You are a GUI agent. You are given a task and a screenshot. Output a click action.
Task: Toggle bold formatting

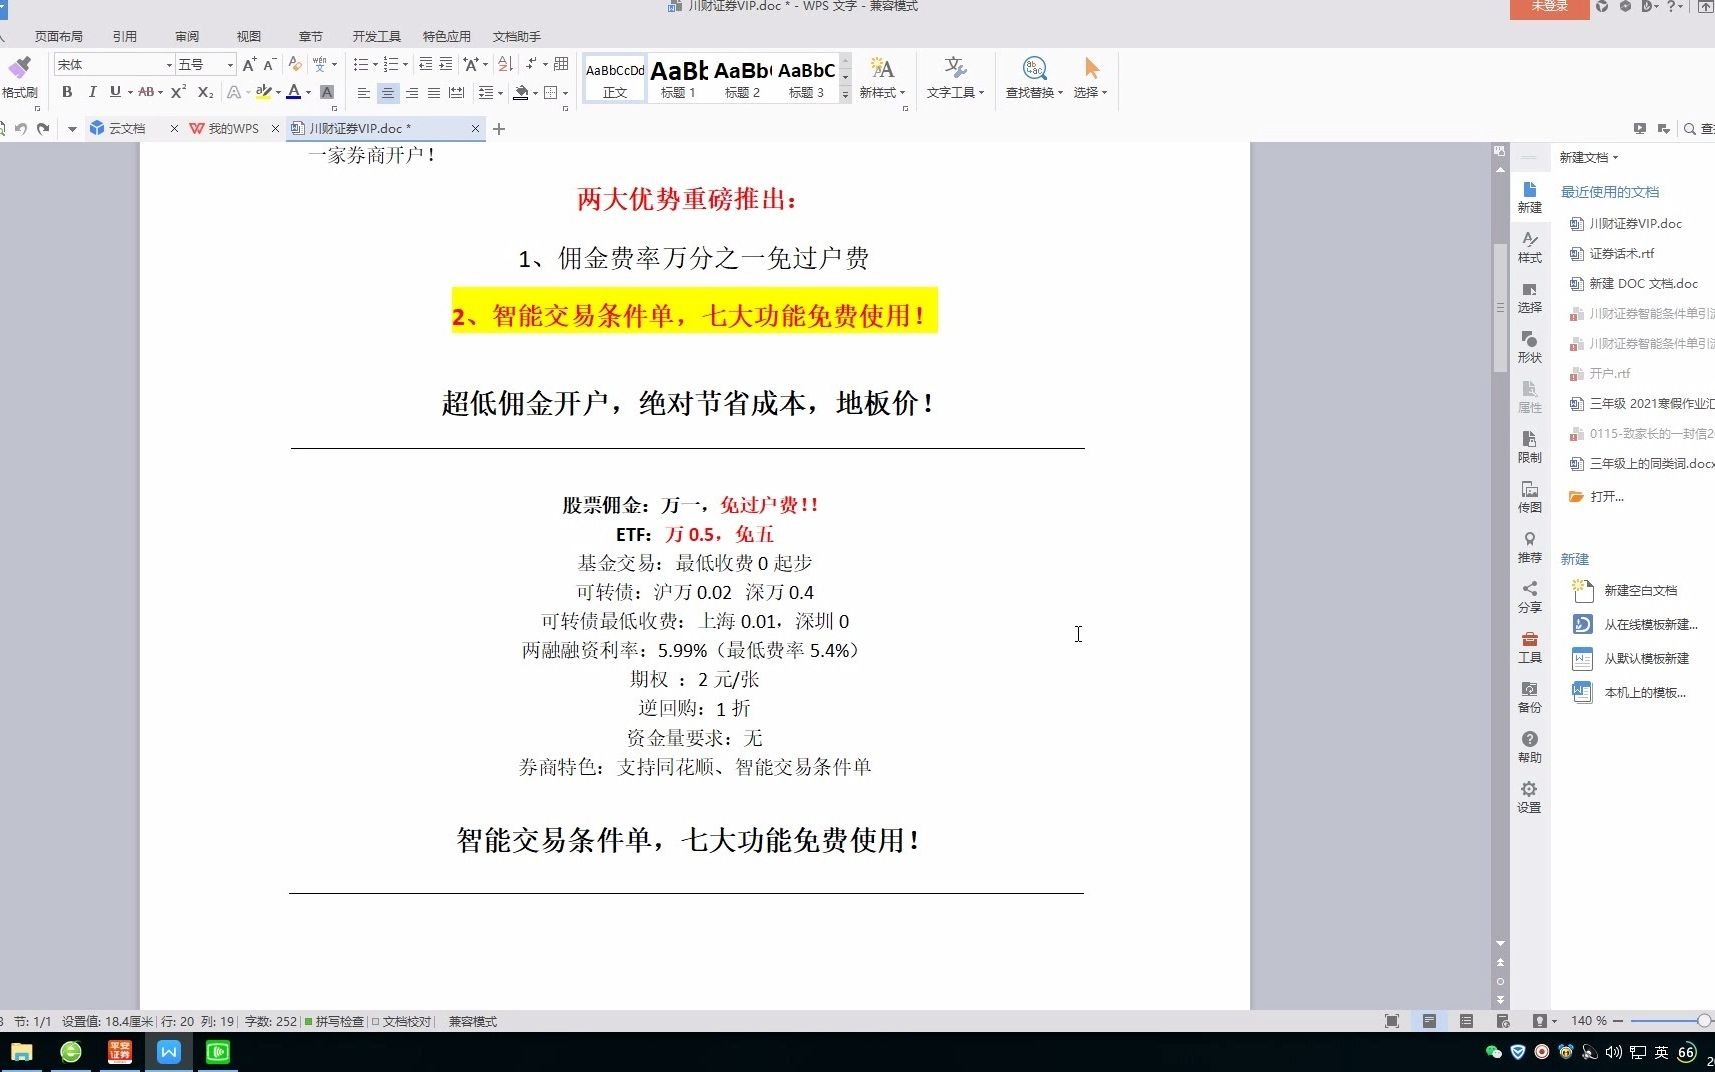coord(67,92)
